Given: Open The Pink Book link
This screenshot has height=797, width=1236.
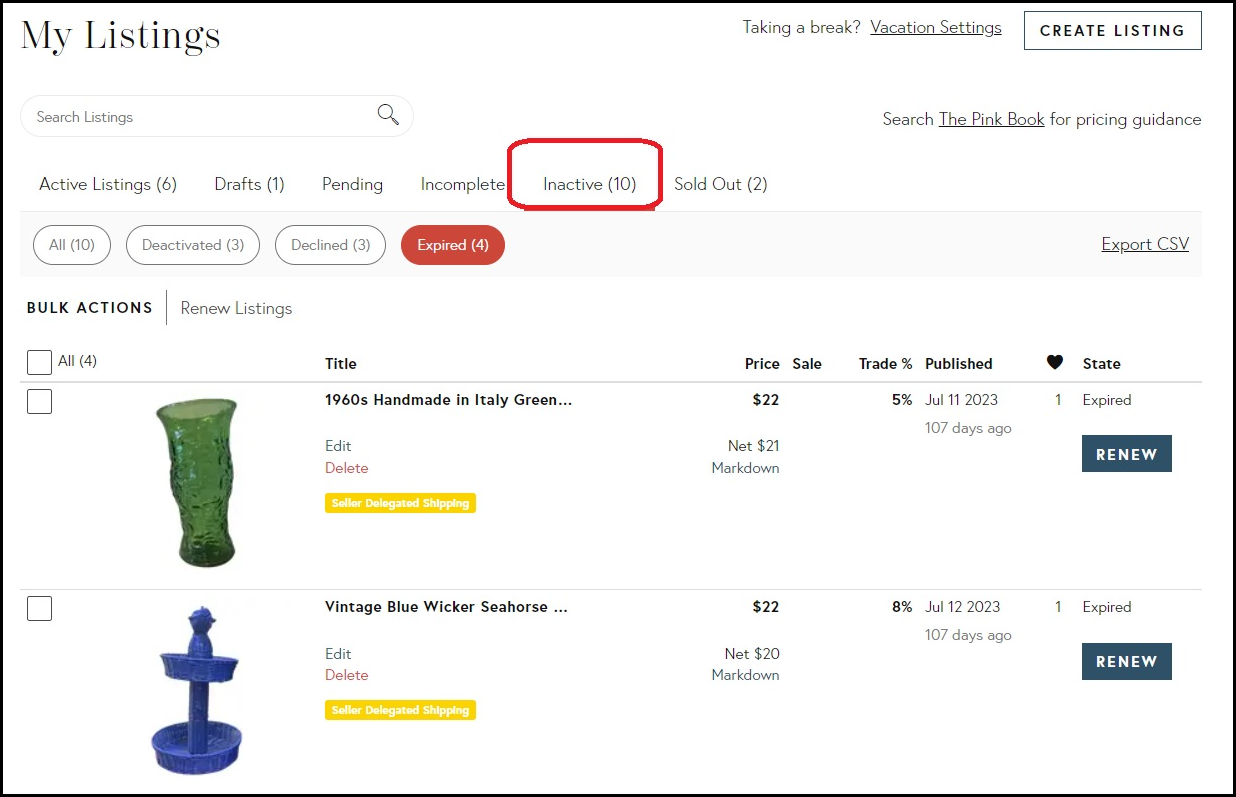Looking at the screenshot, I should [991, 119].
